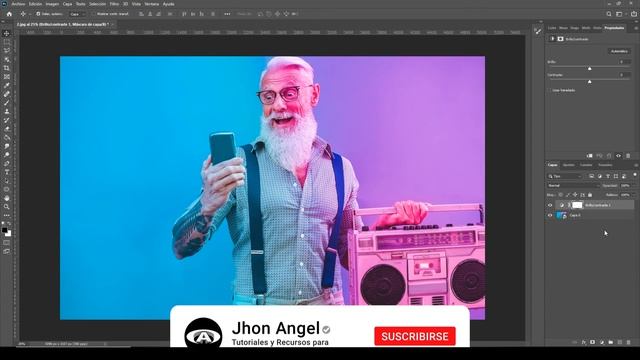The image size is (640, 360).
Task: Add layer style fx at Layers panel bottom
Action: click(x=584, y=342)
